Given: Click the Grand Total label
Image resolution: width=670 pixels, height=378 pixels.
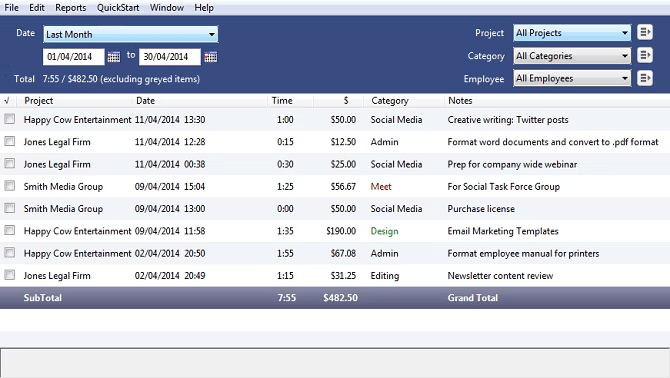Looking at the screenshot, I should point(473,298).
